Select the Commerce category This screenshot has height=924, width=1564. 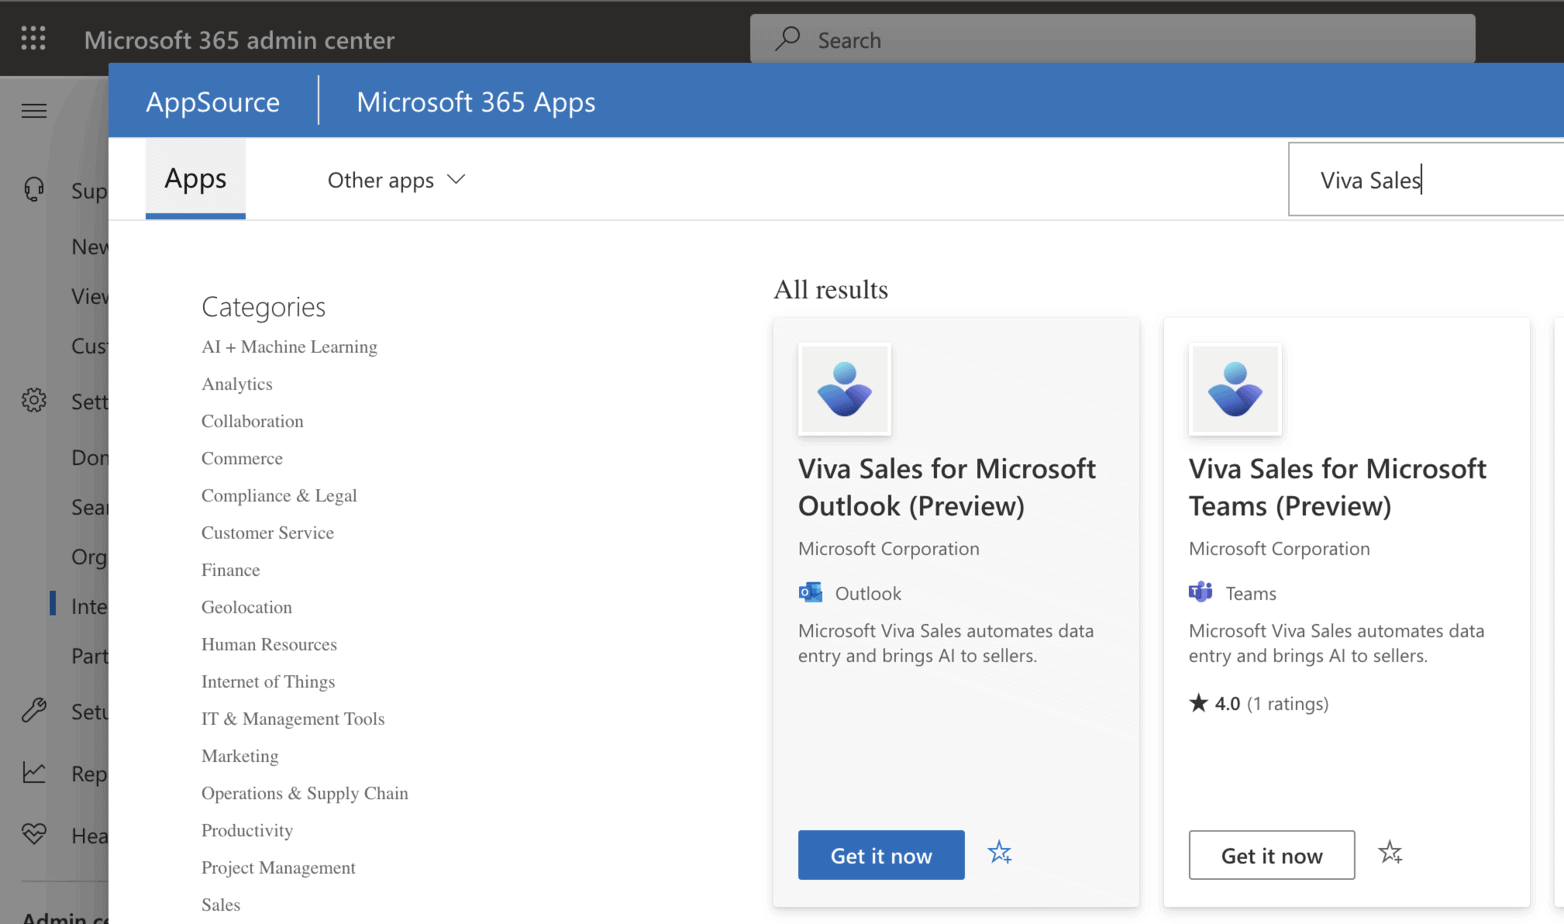(242, 458)
